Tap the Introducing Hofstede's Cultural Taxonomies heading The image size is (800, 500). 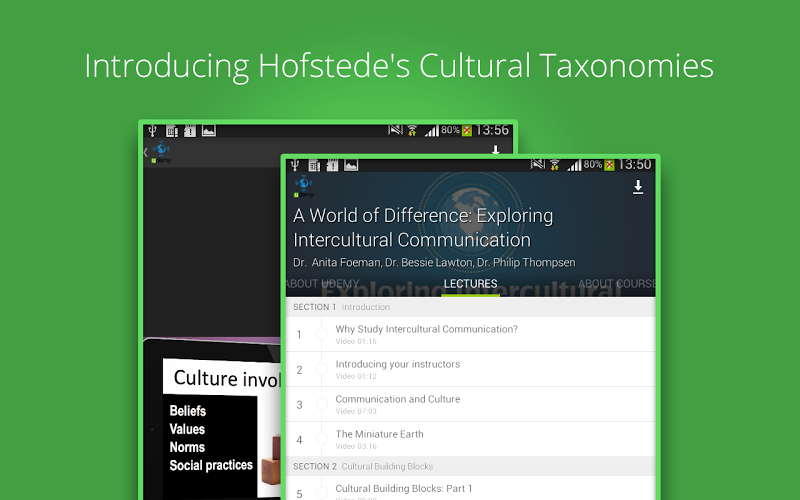click(399, 66)
